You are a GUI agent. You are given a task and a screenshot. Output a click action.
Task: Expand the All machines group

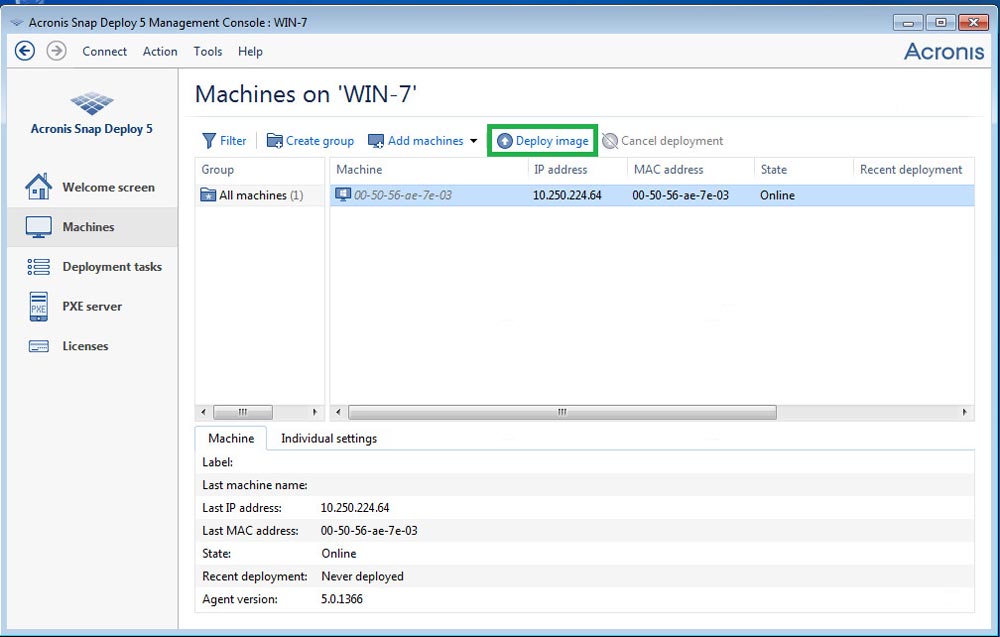pos(248,195)
